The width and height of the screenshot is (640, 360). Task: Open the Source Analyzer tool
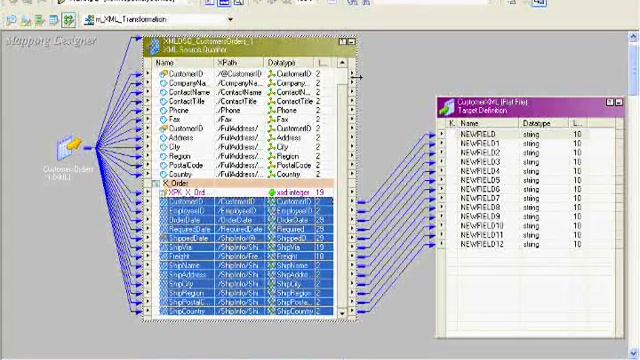click(x=11, y=20)
